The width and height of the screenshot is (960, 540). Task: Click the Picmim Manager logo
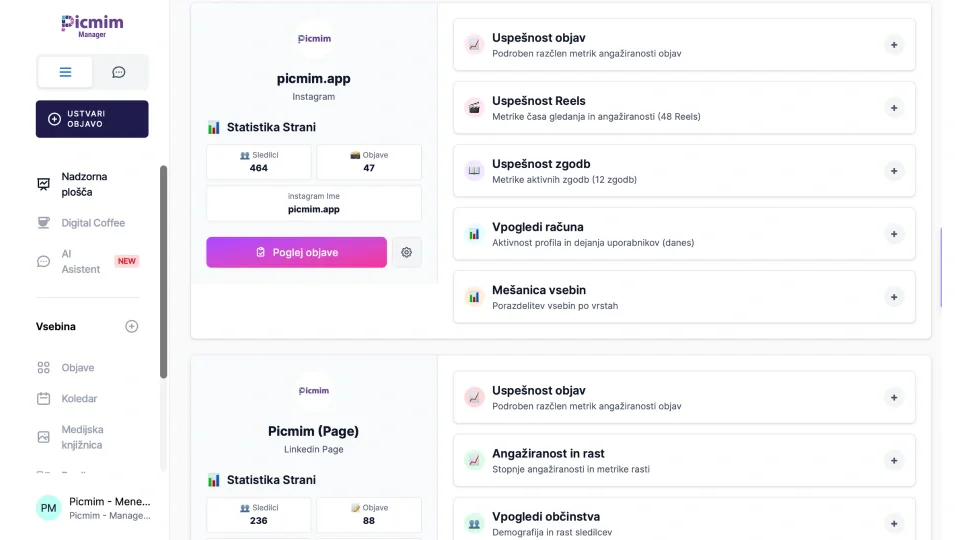pyautogui.click(x=91, y=26)
